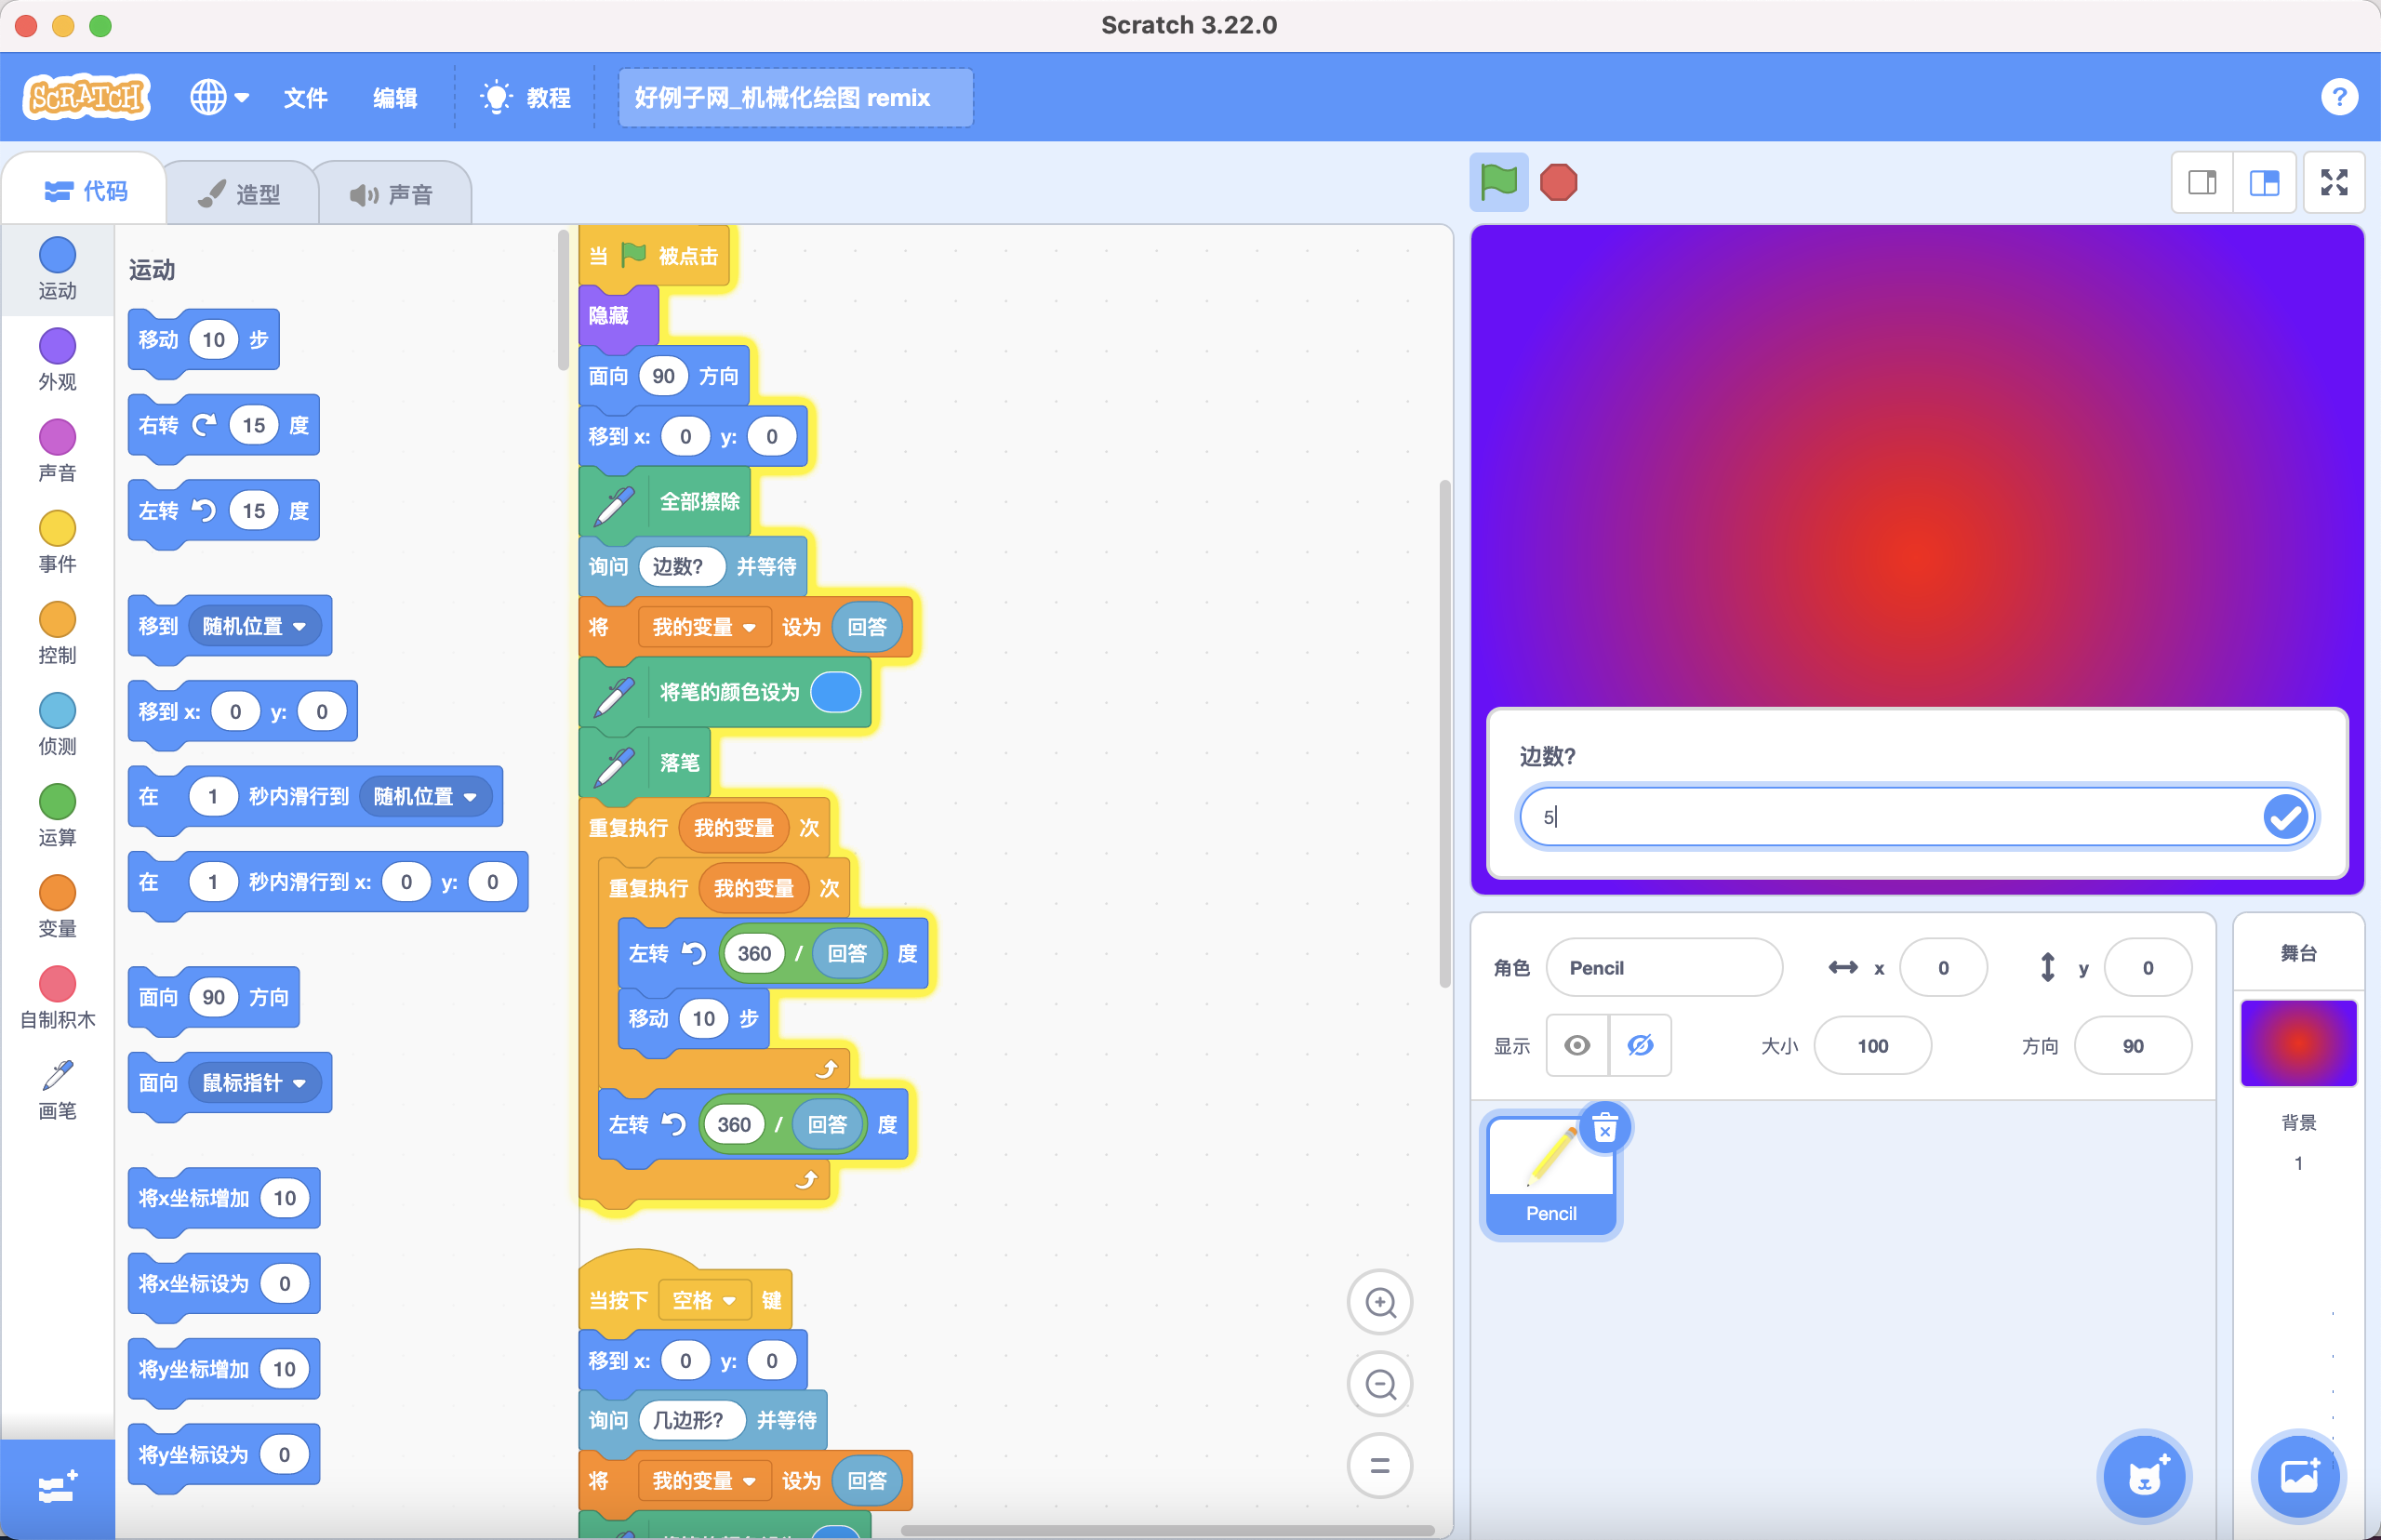Screen dimensions: 2381x1540
Task: Click the green flag to run project
Action: click(x=1498, y=182)
